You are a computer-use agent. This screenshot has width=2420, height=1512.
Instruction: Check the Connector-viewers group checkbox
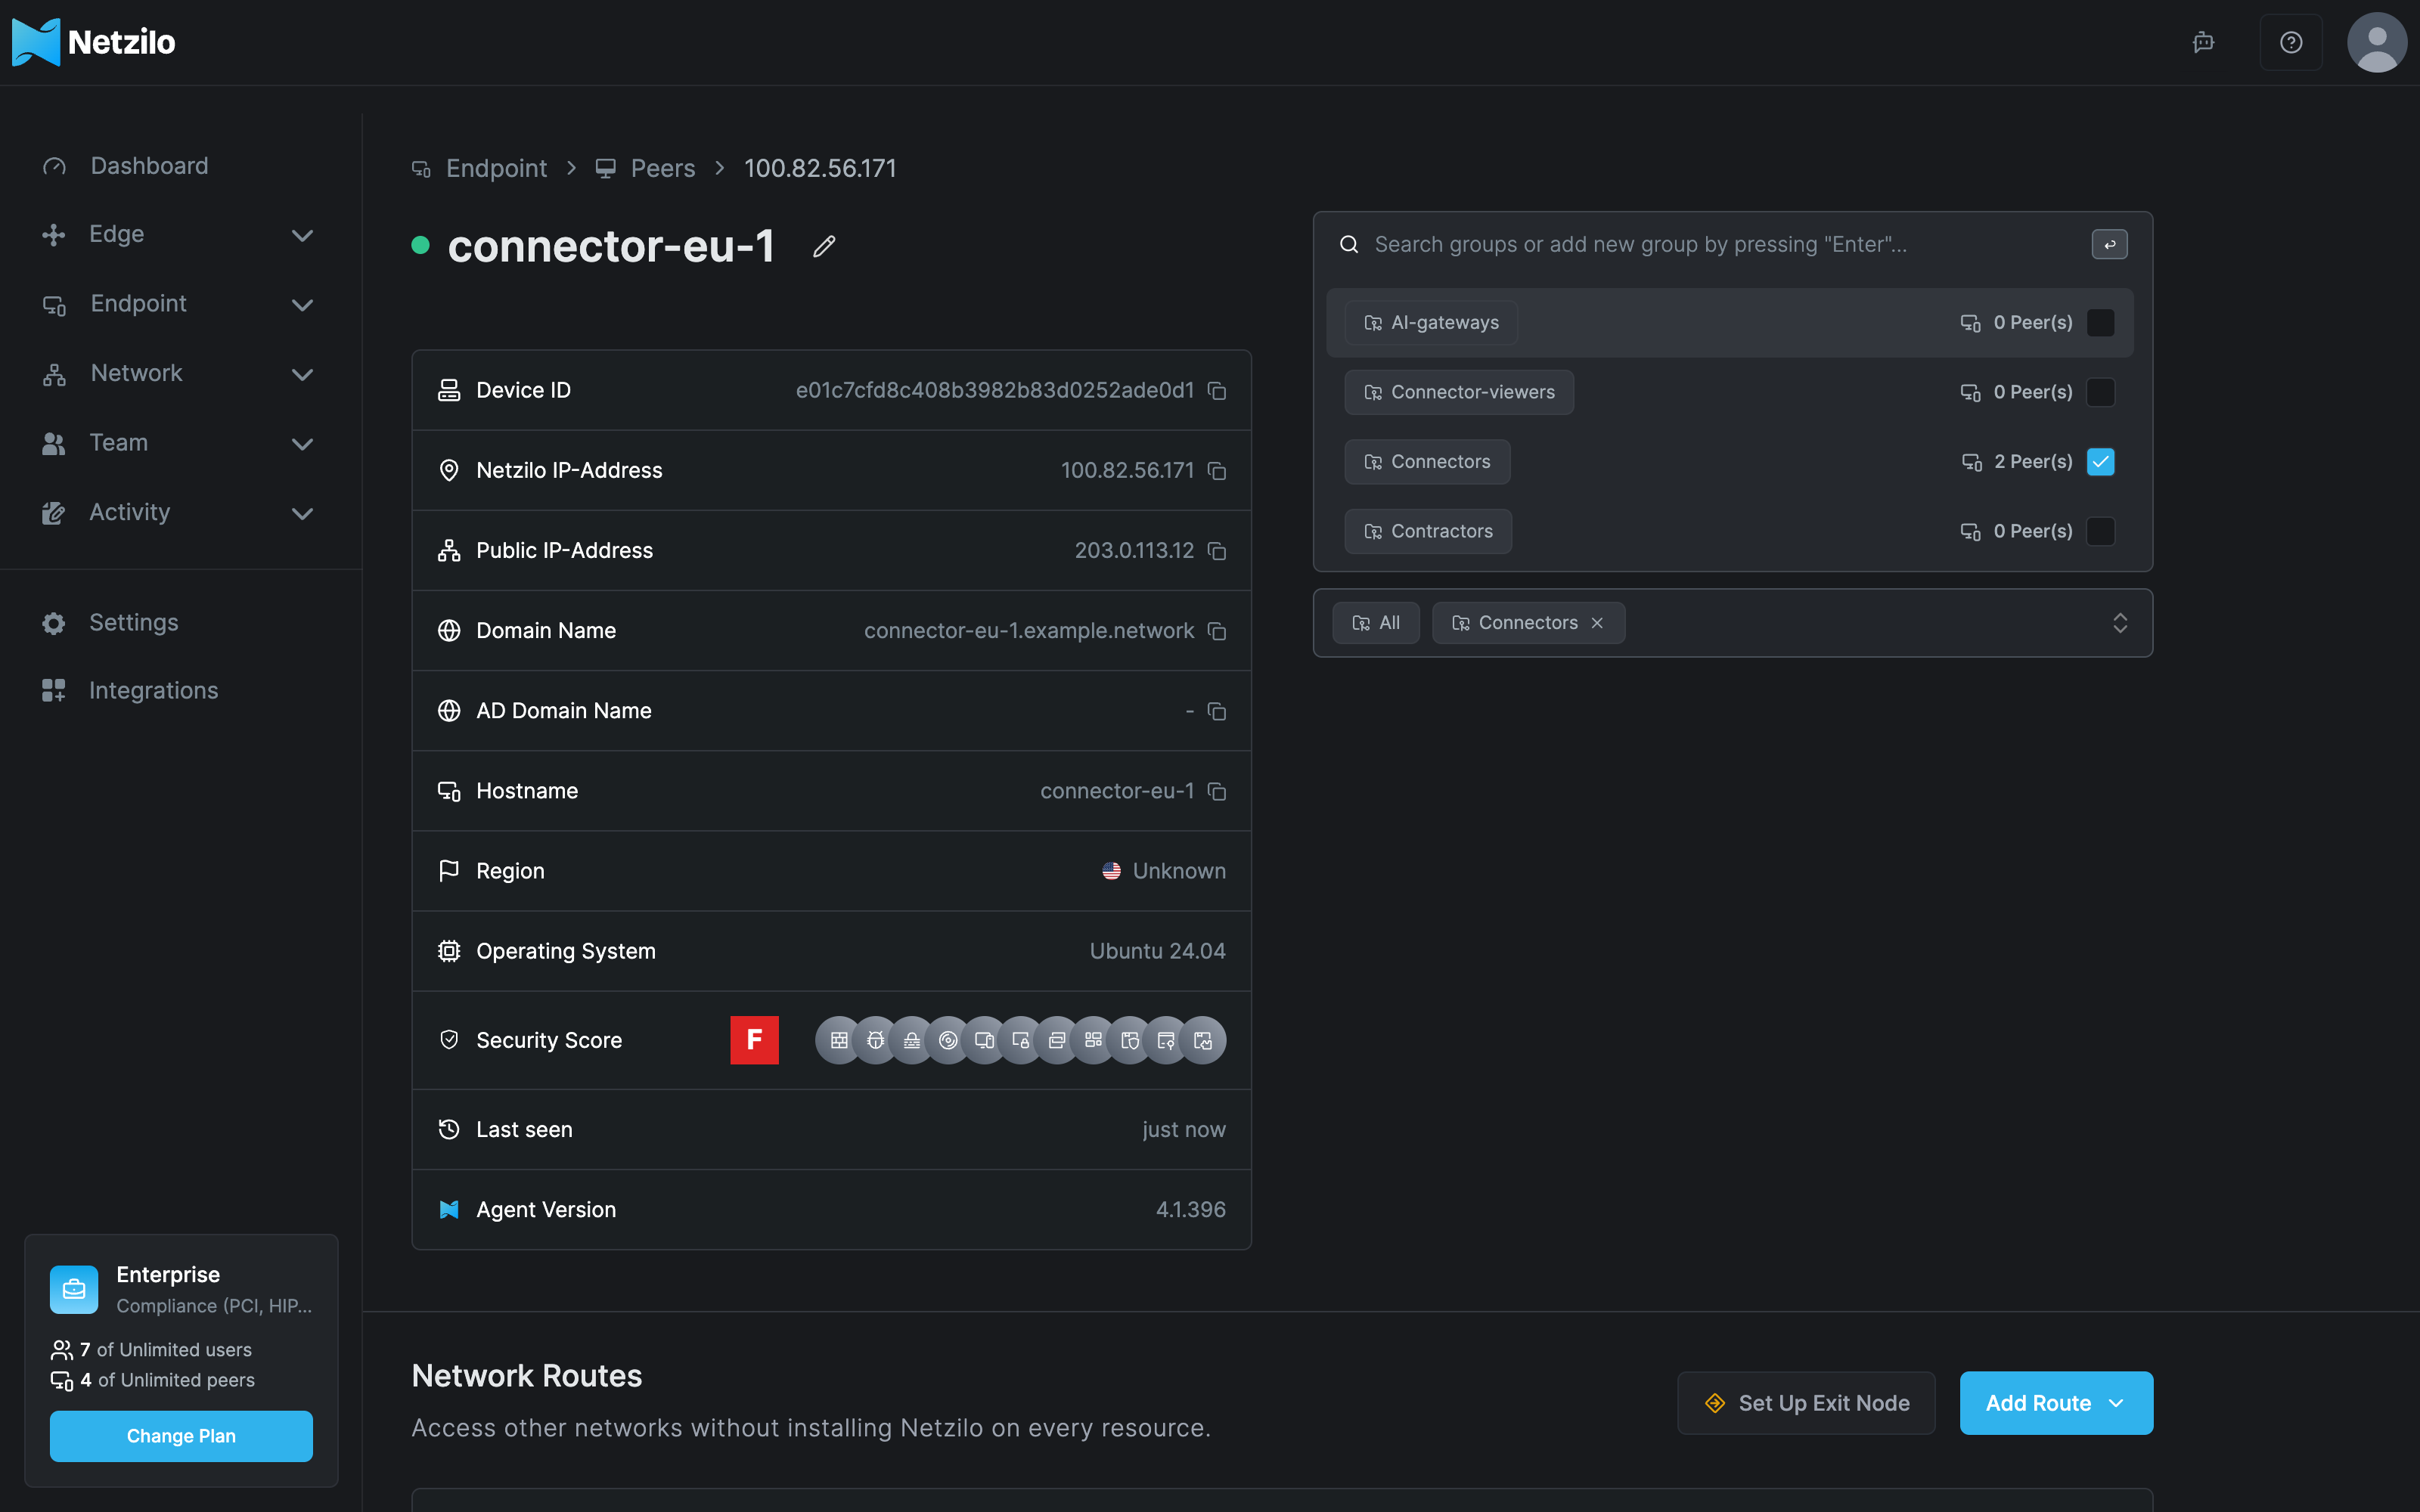pyautogui.click(x=2101, y=392)
